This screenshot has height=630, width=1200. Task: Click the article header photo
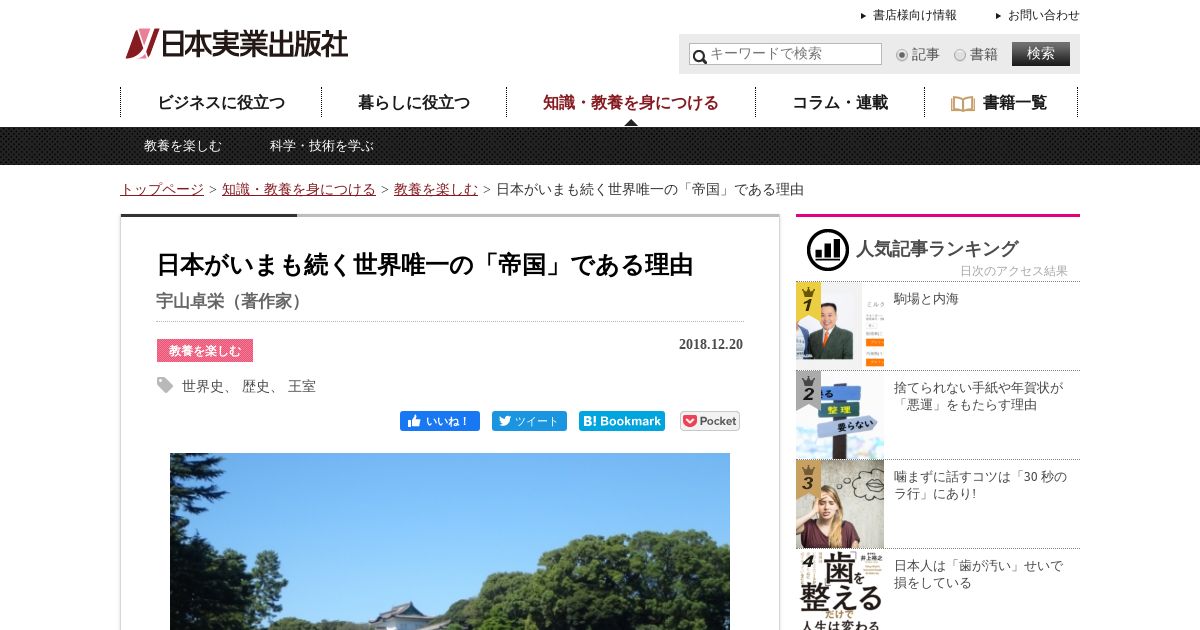(450, 541)
